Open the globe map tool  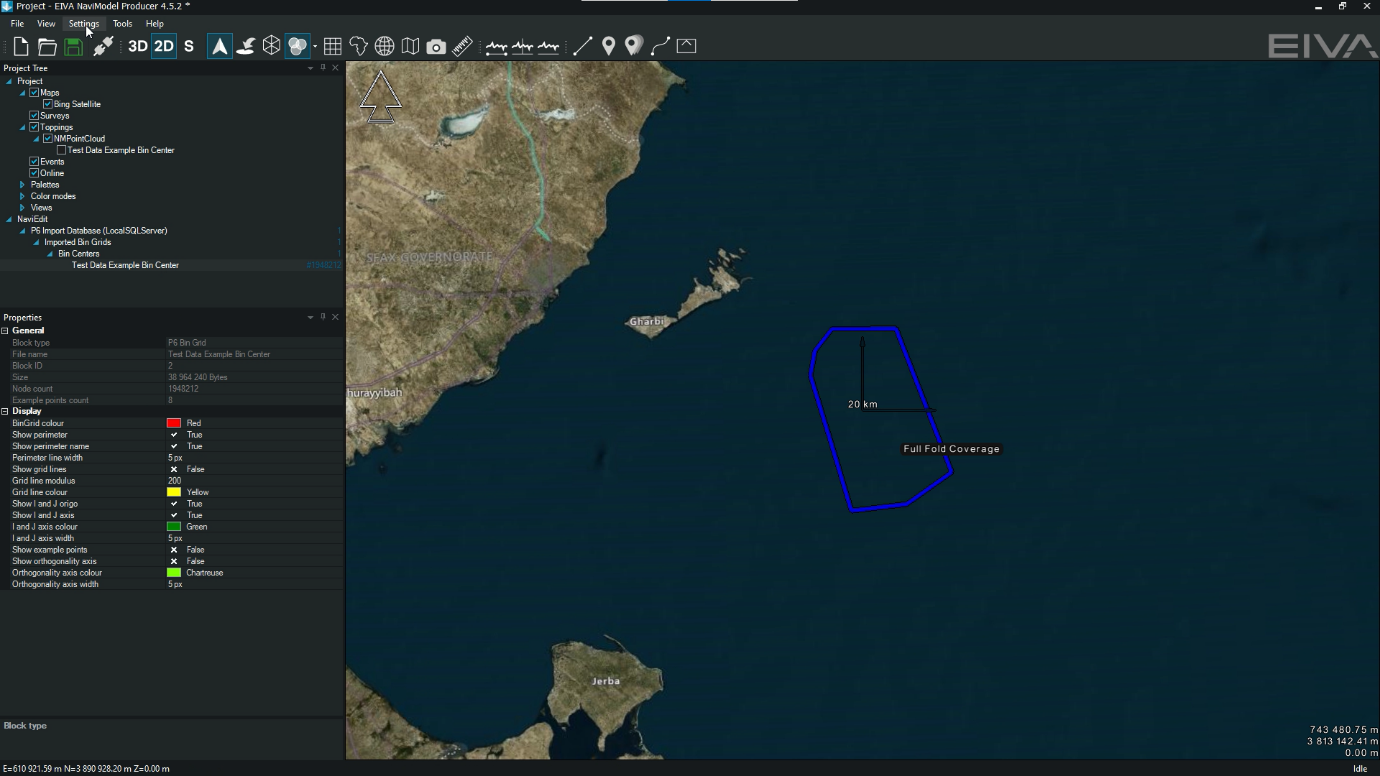(x=384, y=45)
